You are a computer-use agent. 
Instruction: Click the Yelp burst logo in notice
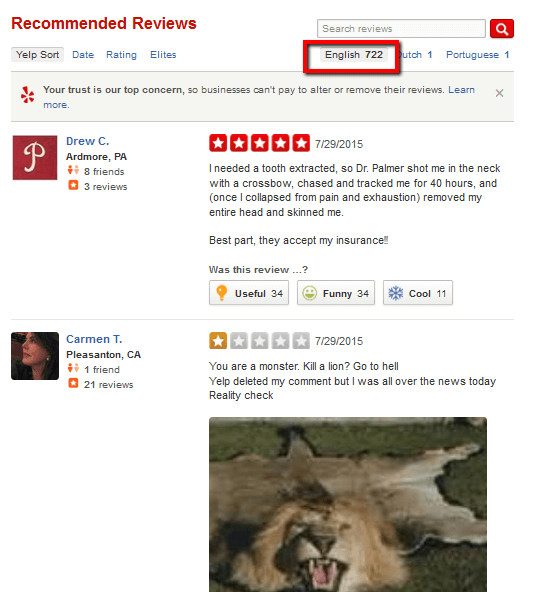(28, 94)
